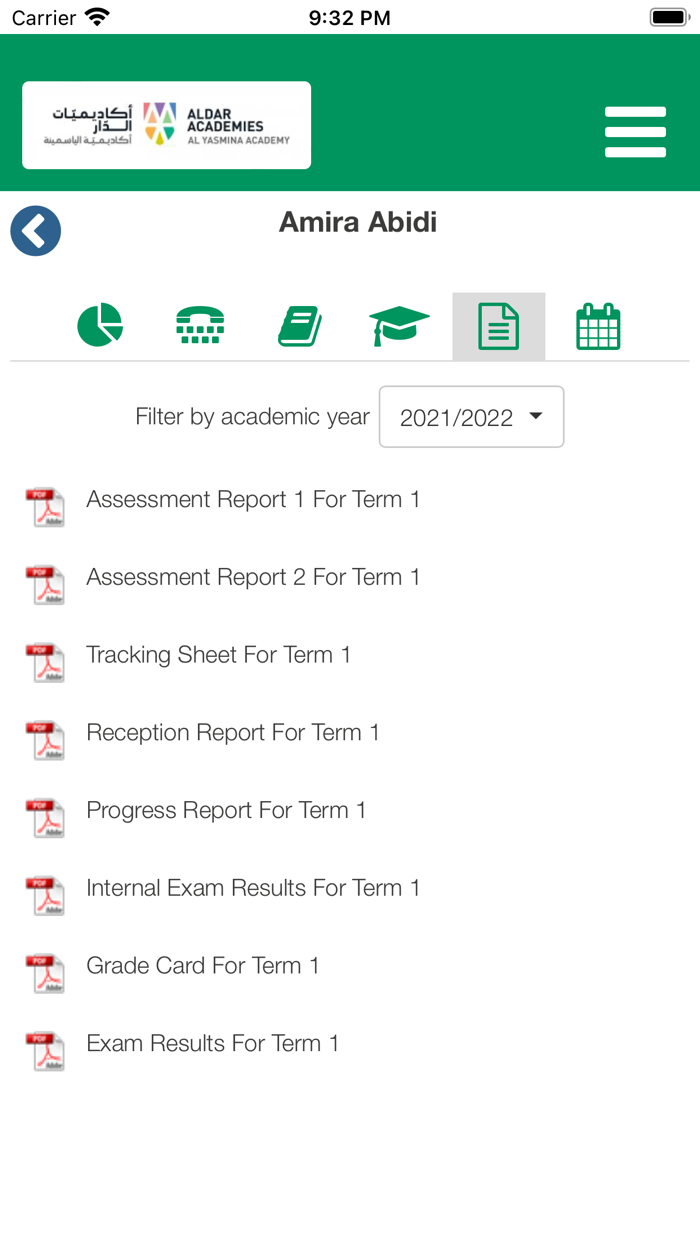Click the back arrow button
Image resolution: width=700 pixels, height=1244 pixels.
point(35,230)
